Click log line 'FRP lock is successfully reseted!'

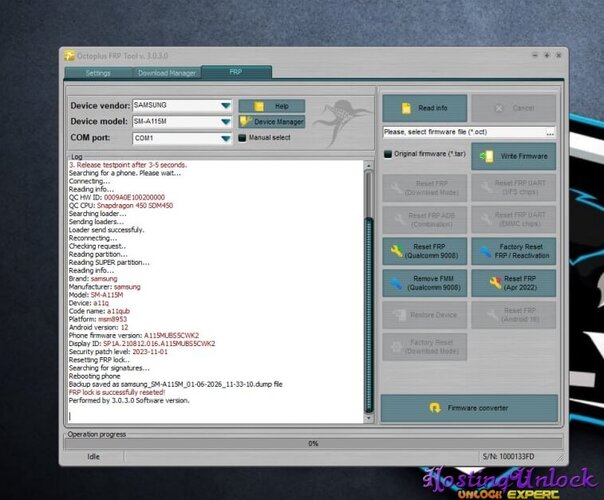point(117,392)
